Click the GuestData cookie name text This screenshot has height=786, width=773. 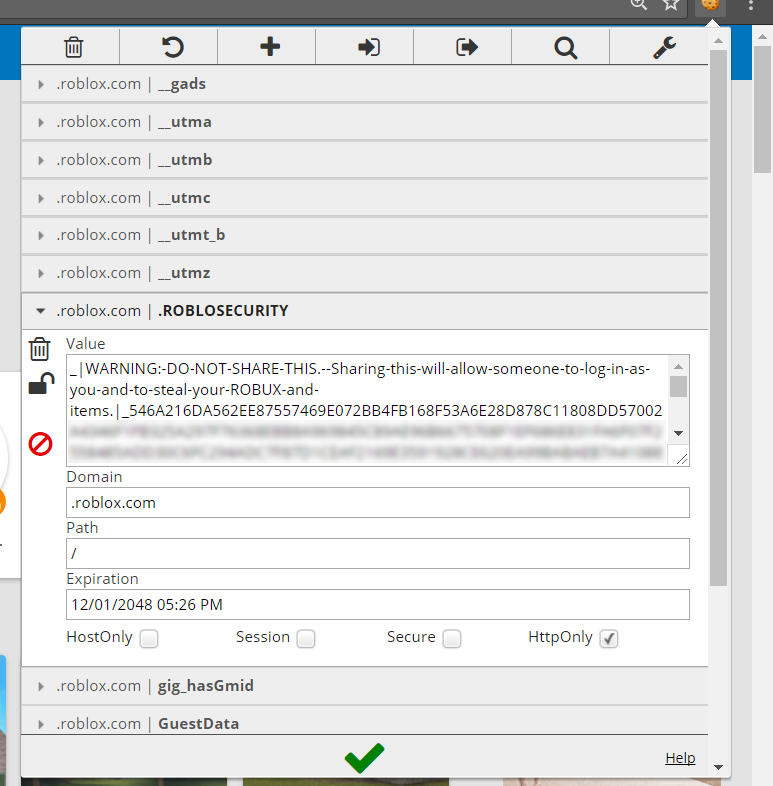tap(199, 724)
